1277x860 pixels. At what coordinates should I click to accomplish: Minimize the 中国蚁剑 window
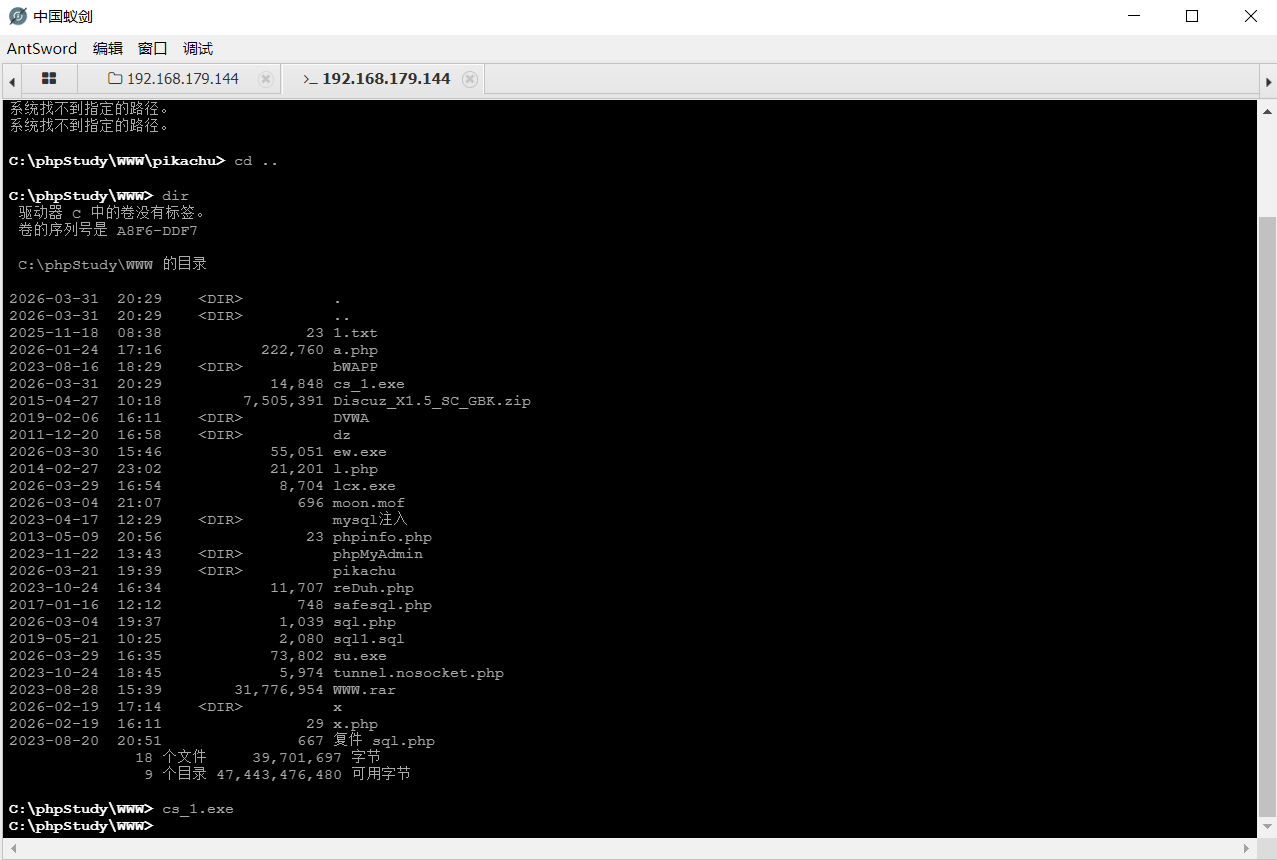[x=1134, y=16]
